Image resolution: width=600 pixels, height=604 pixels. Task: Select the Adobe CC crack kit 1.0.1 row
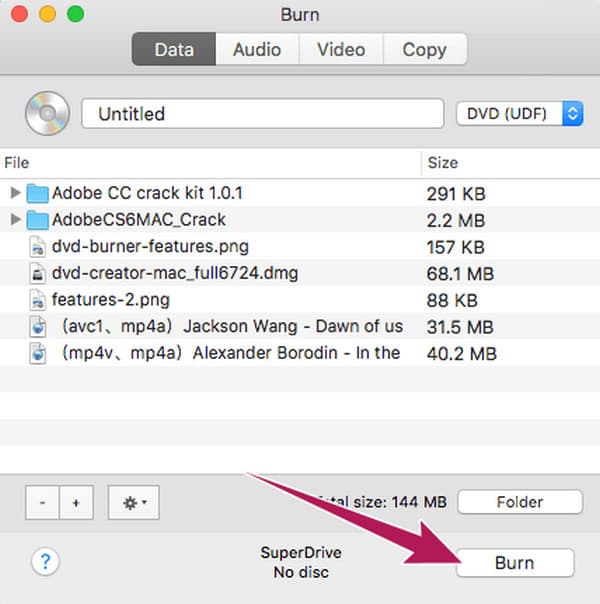(x=300, y=193)
